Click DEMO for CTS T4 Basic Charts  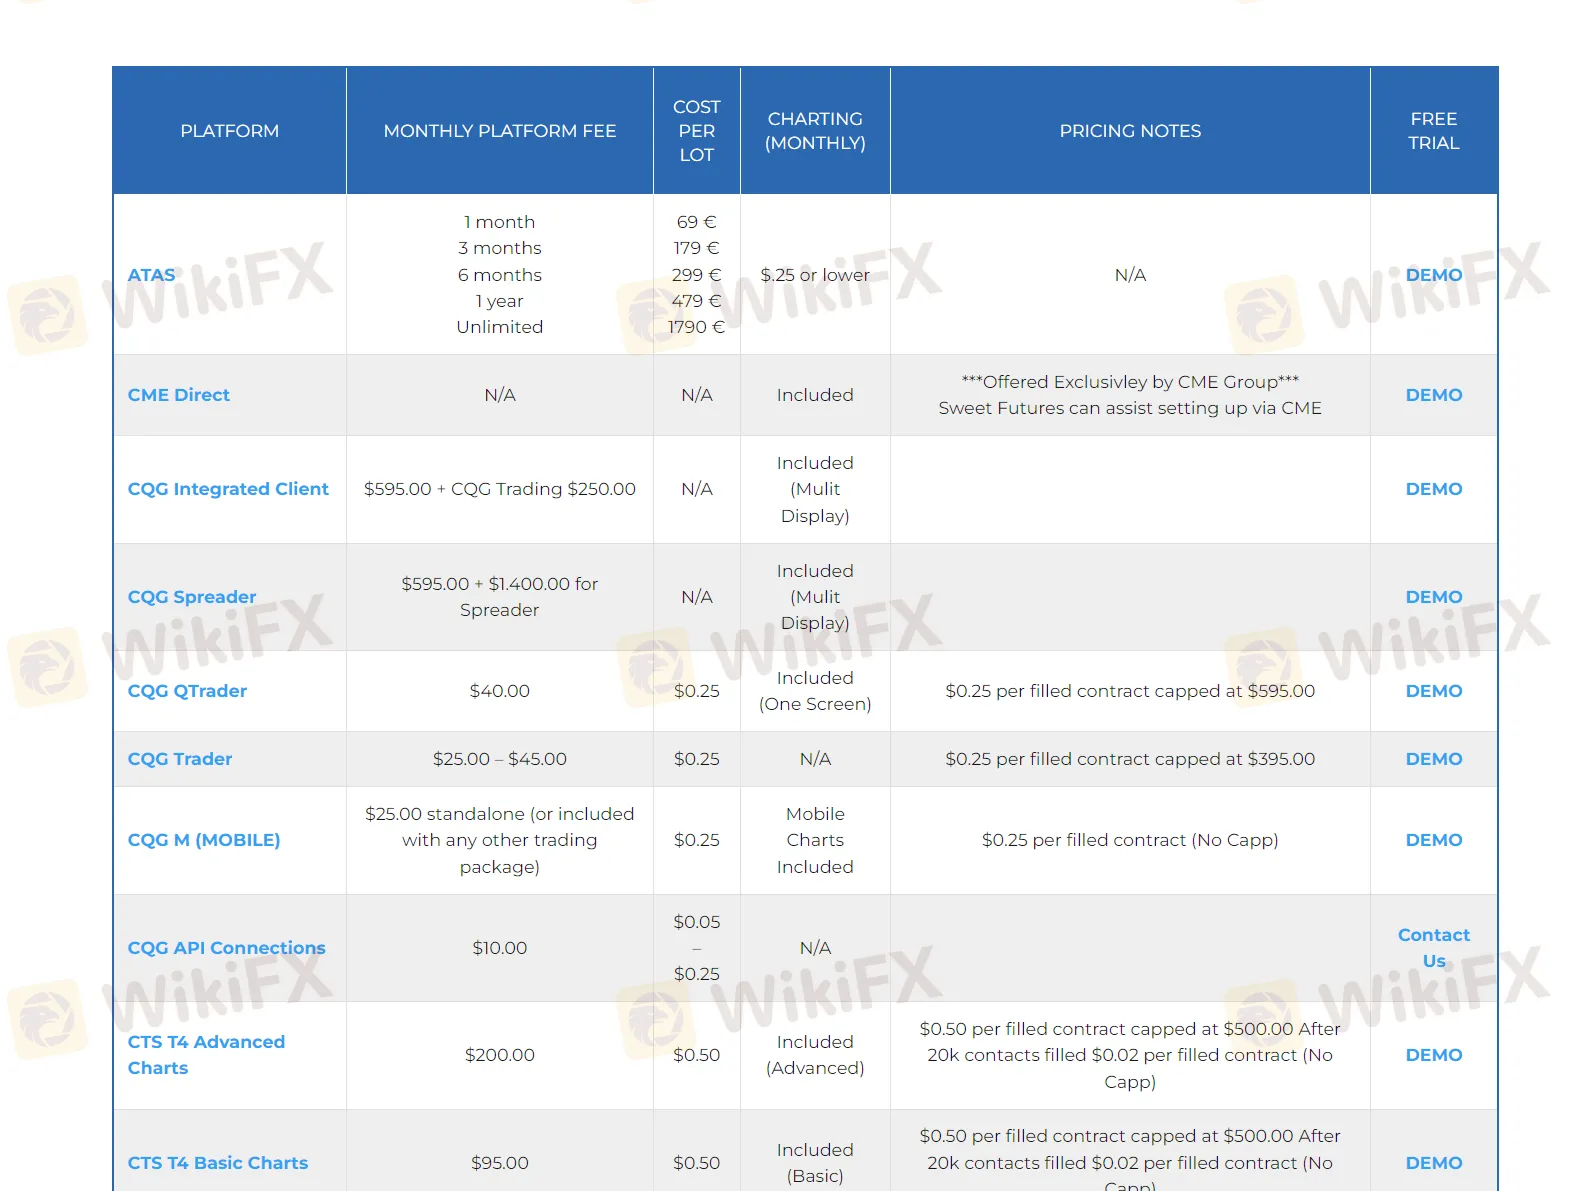click(1433, 1163)
